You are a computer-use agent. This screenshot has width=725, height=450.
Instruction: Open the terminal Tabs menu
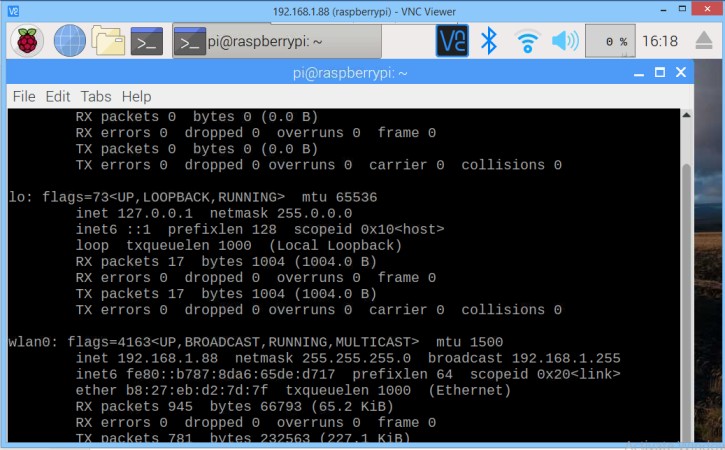click(x=96, y=96)
